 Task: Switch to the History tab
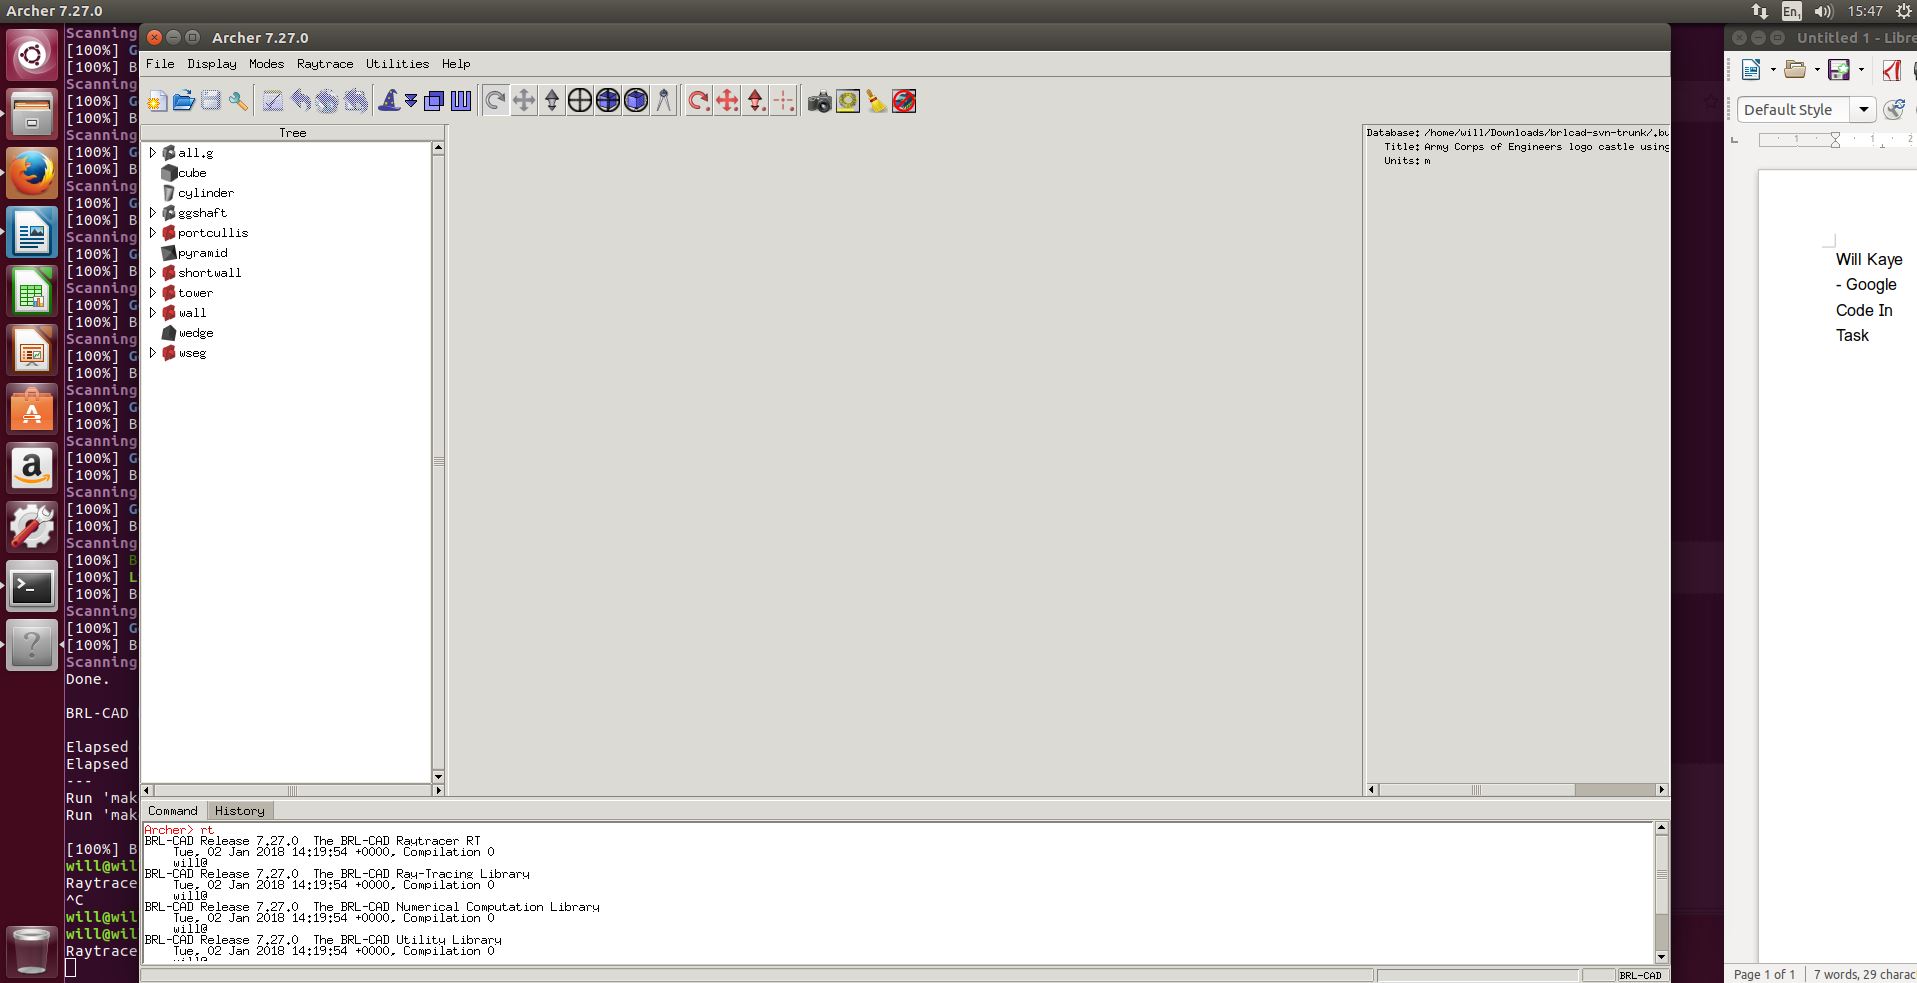(x=240, y=811)
